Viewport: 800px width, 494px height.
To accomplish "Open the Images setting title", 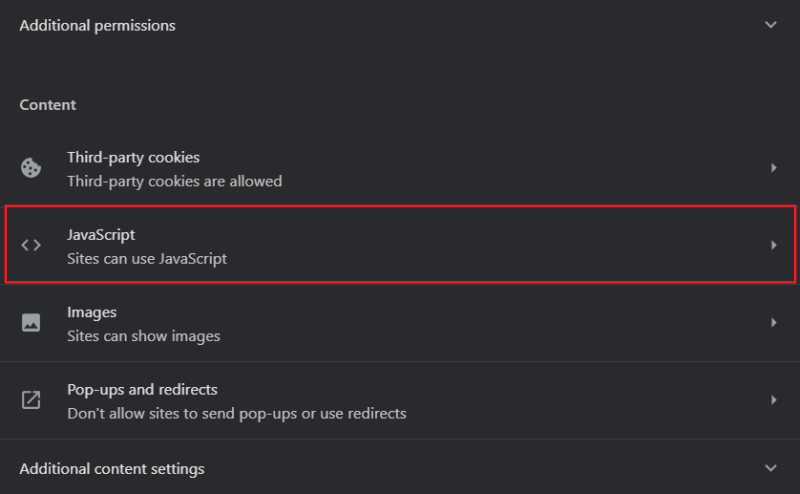I will pos(92,312).
